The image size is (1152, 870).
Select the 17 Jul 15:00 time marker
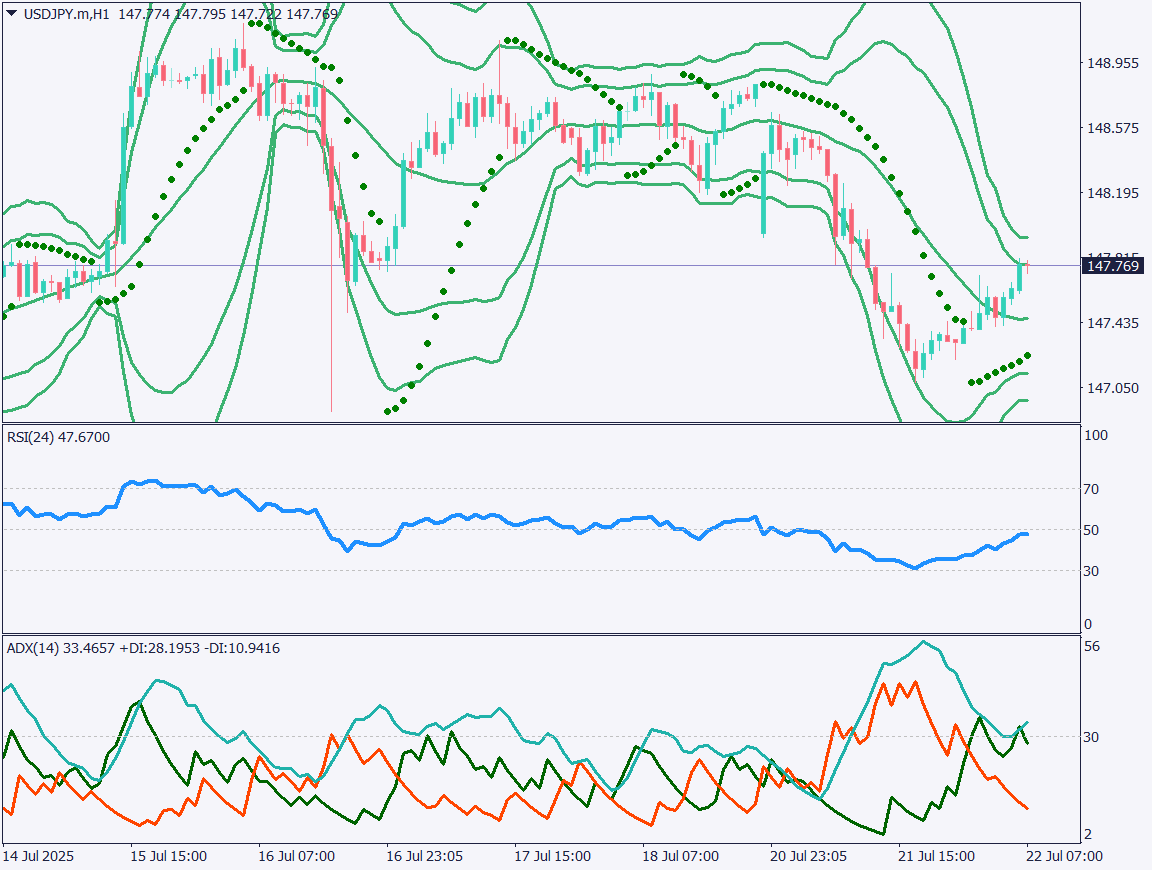550,857
